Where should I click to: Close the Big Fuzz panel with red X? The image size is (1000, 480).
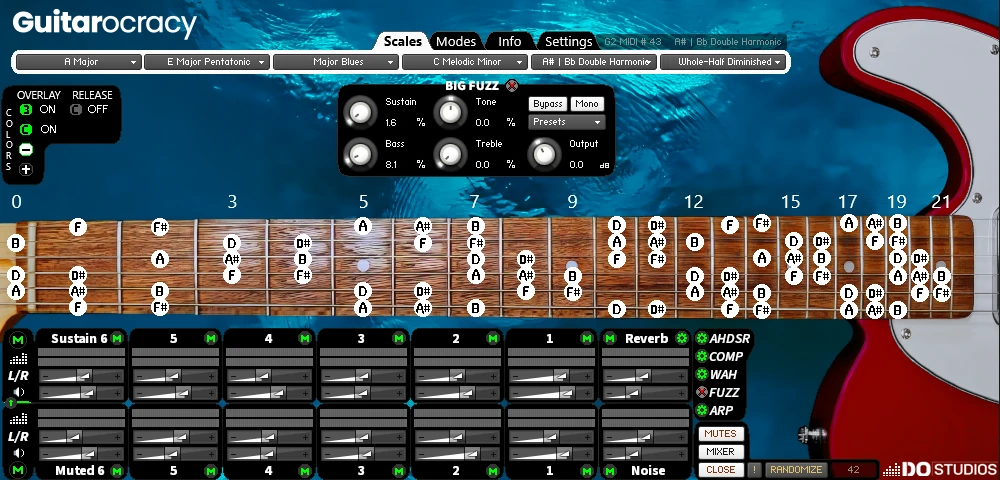(x=511, y=86)
